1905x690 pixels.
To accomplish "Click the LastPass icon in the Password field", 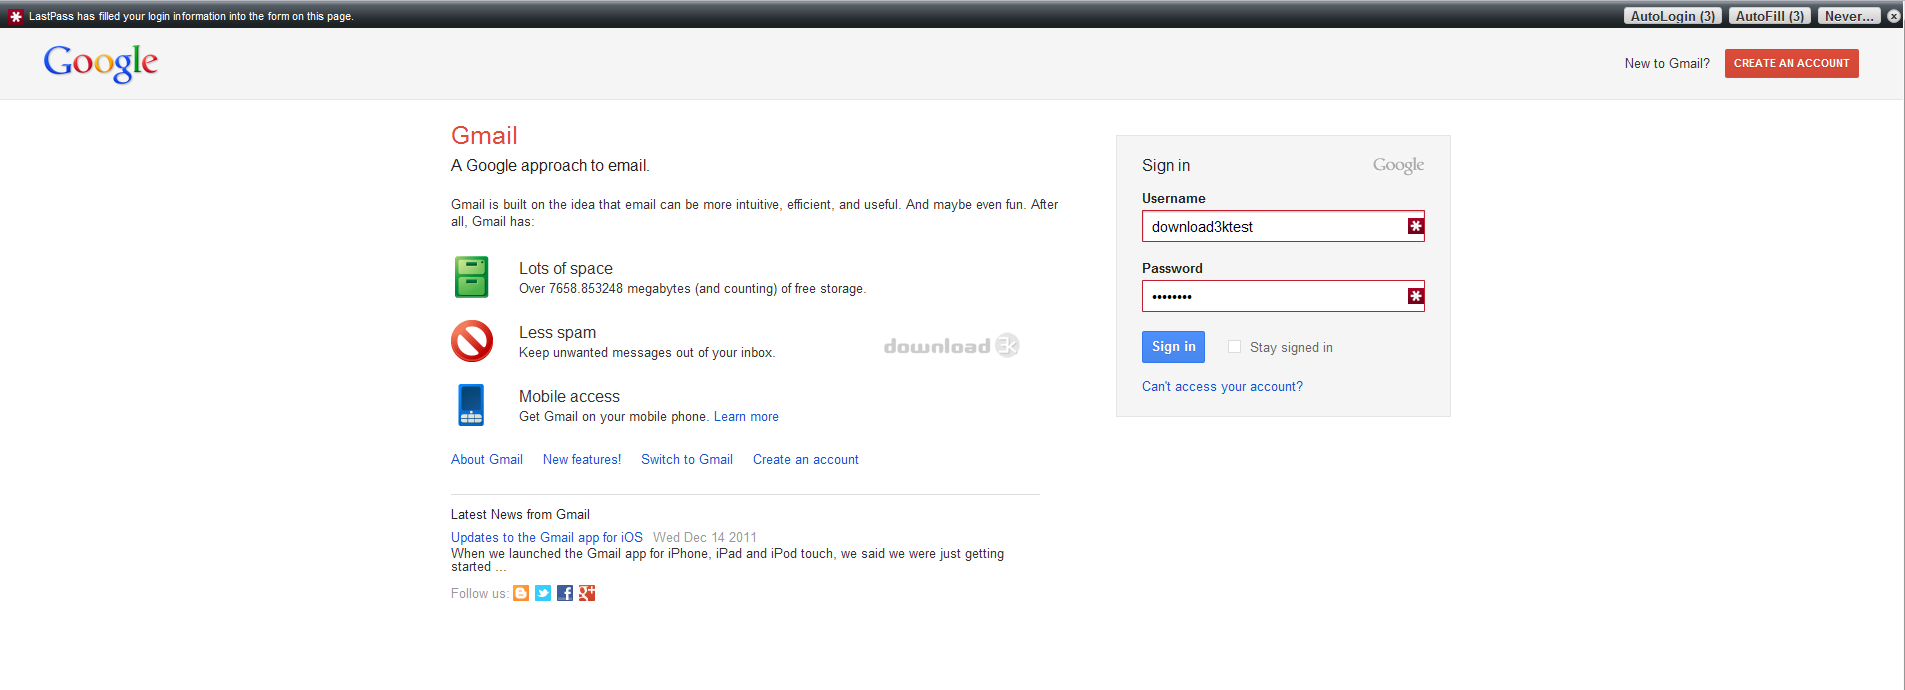I will point(1415,296).
